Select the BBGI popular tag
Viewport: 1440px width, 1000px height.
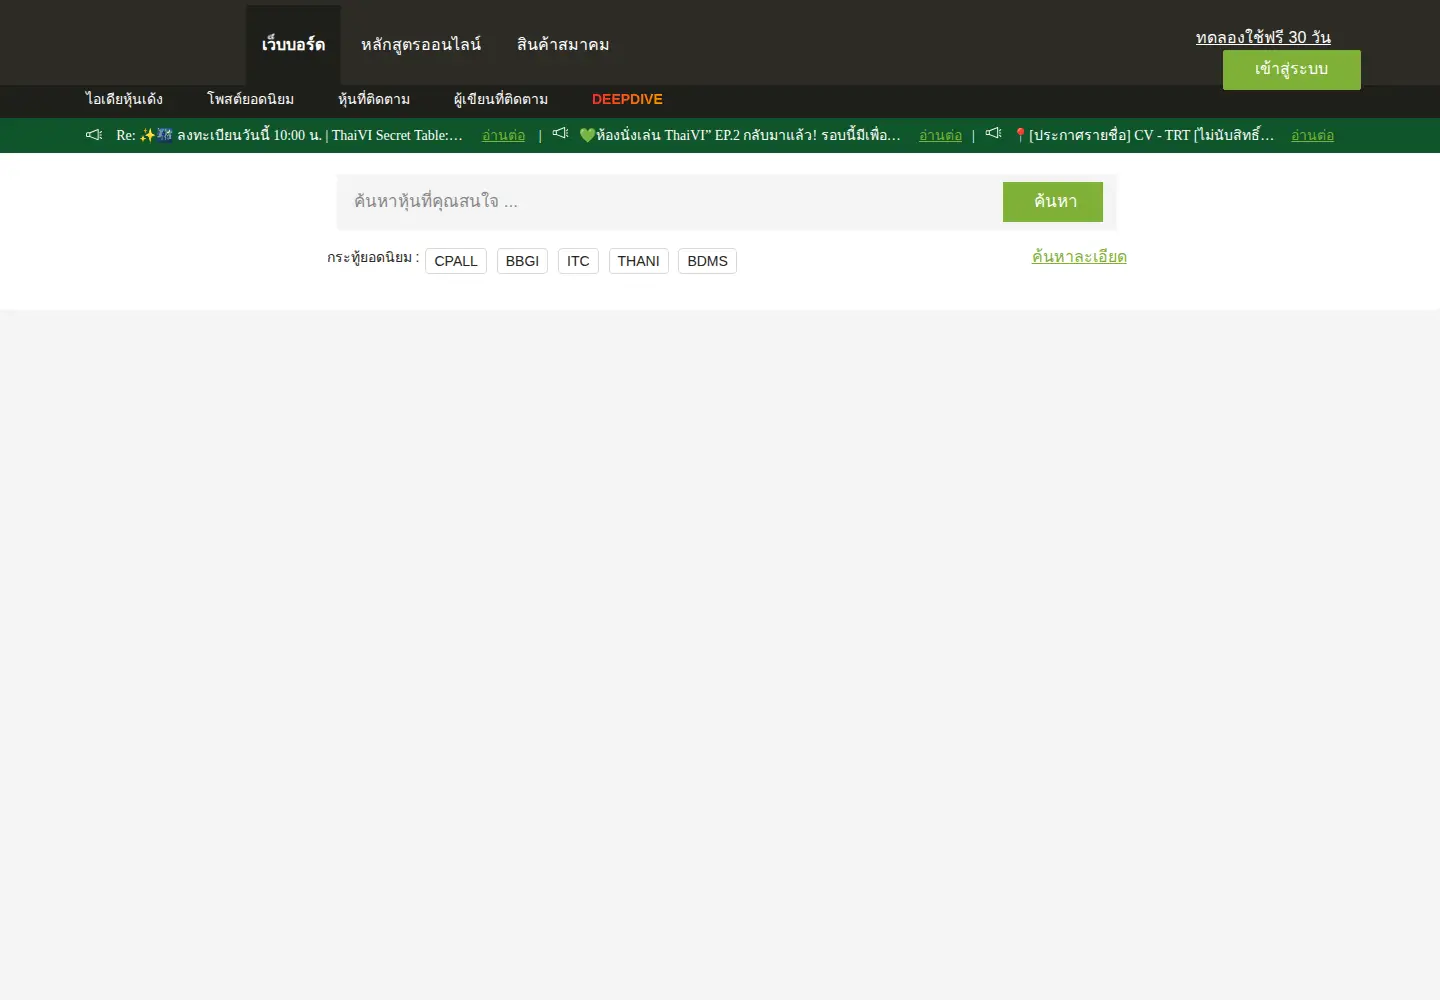(x=522, y=261)
